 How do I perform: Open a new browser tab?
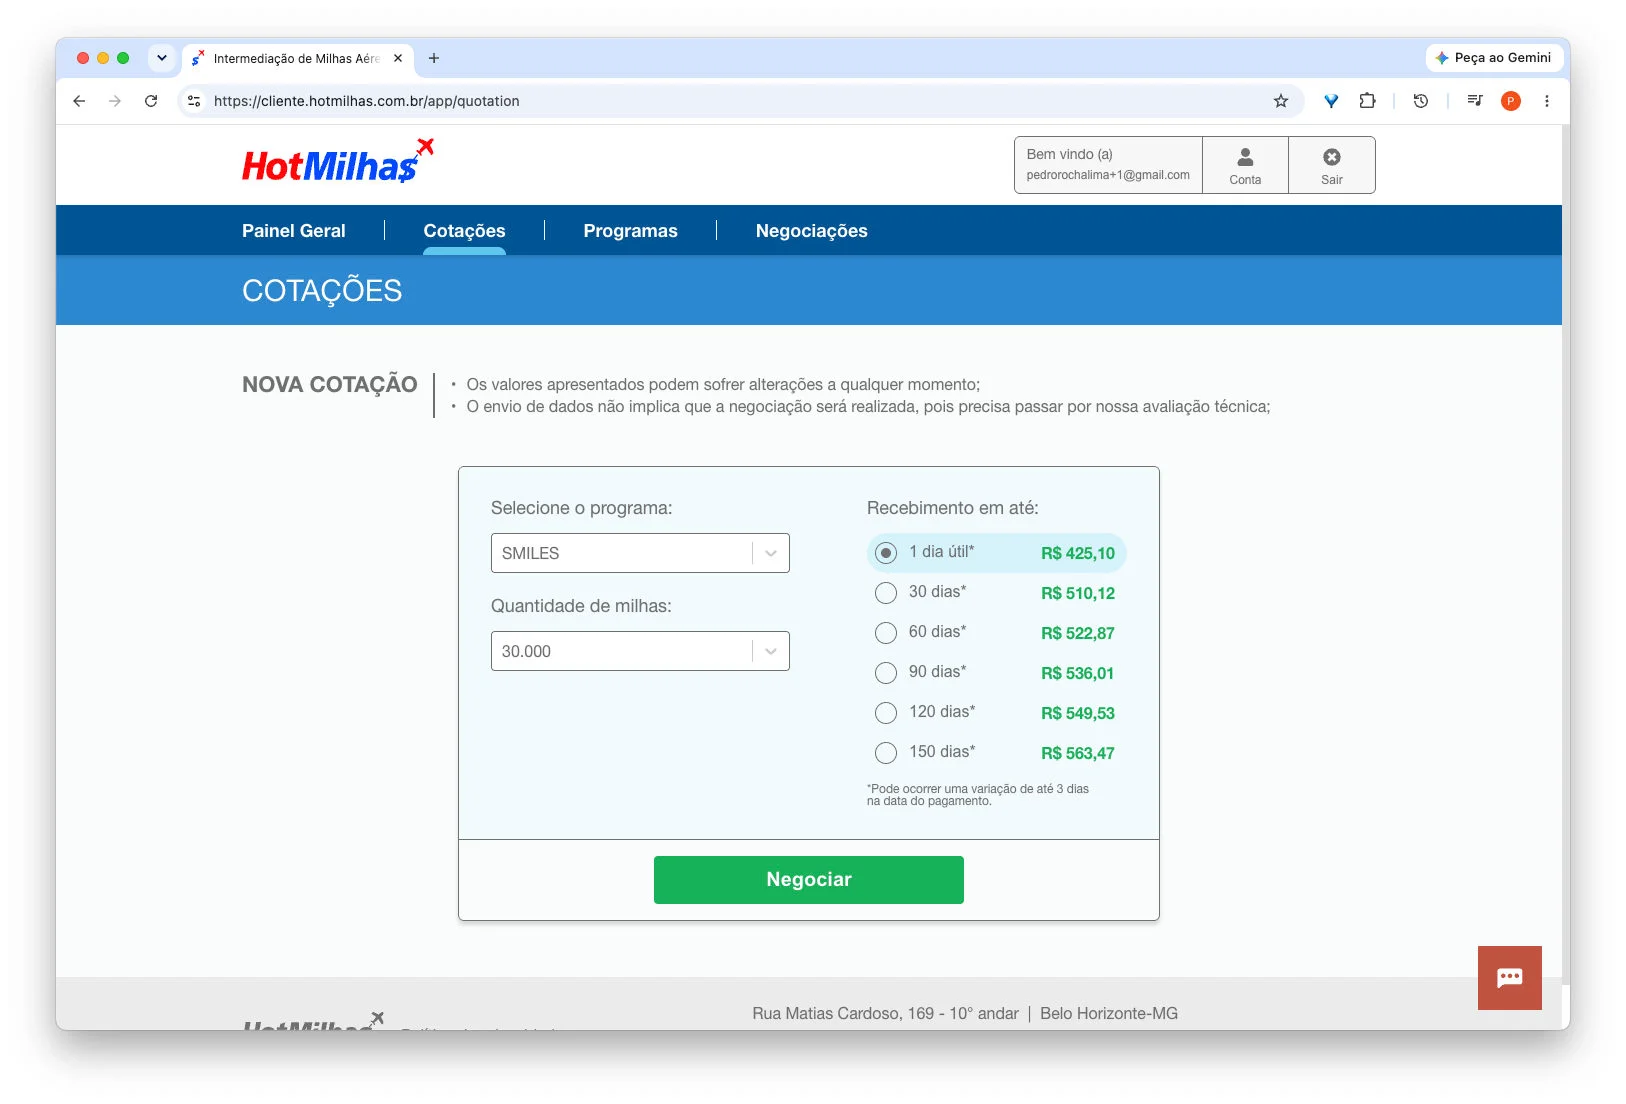pos(434,58)
